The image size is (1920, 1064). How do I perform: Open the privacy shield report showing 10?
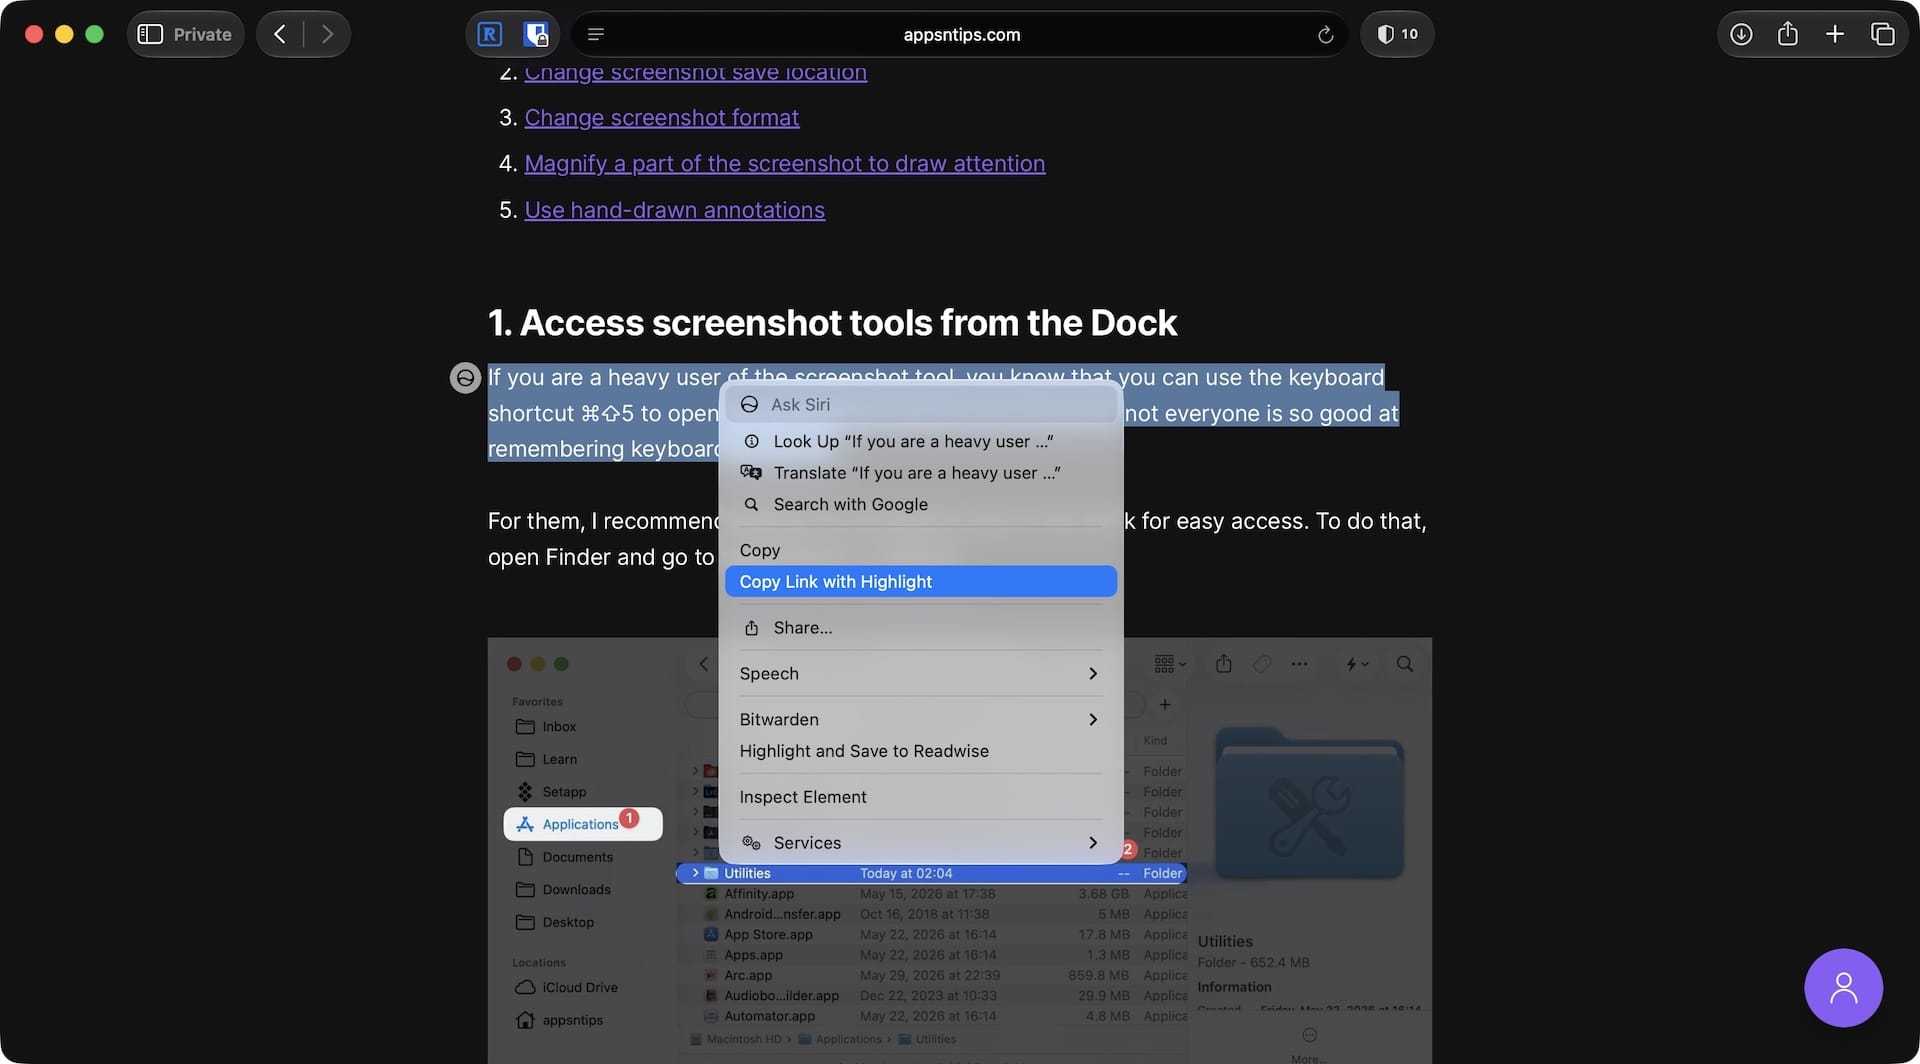[x=1397, y=34]
